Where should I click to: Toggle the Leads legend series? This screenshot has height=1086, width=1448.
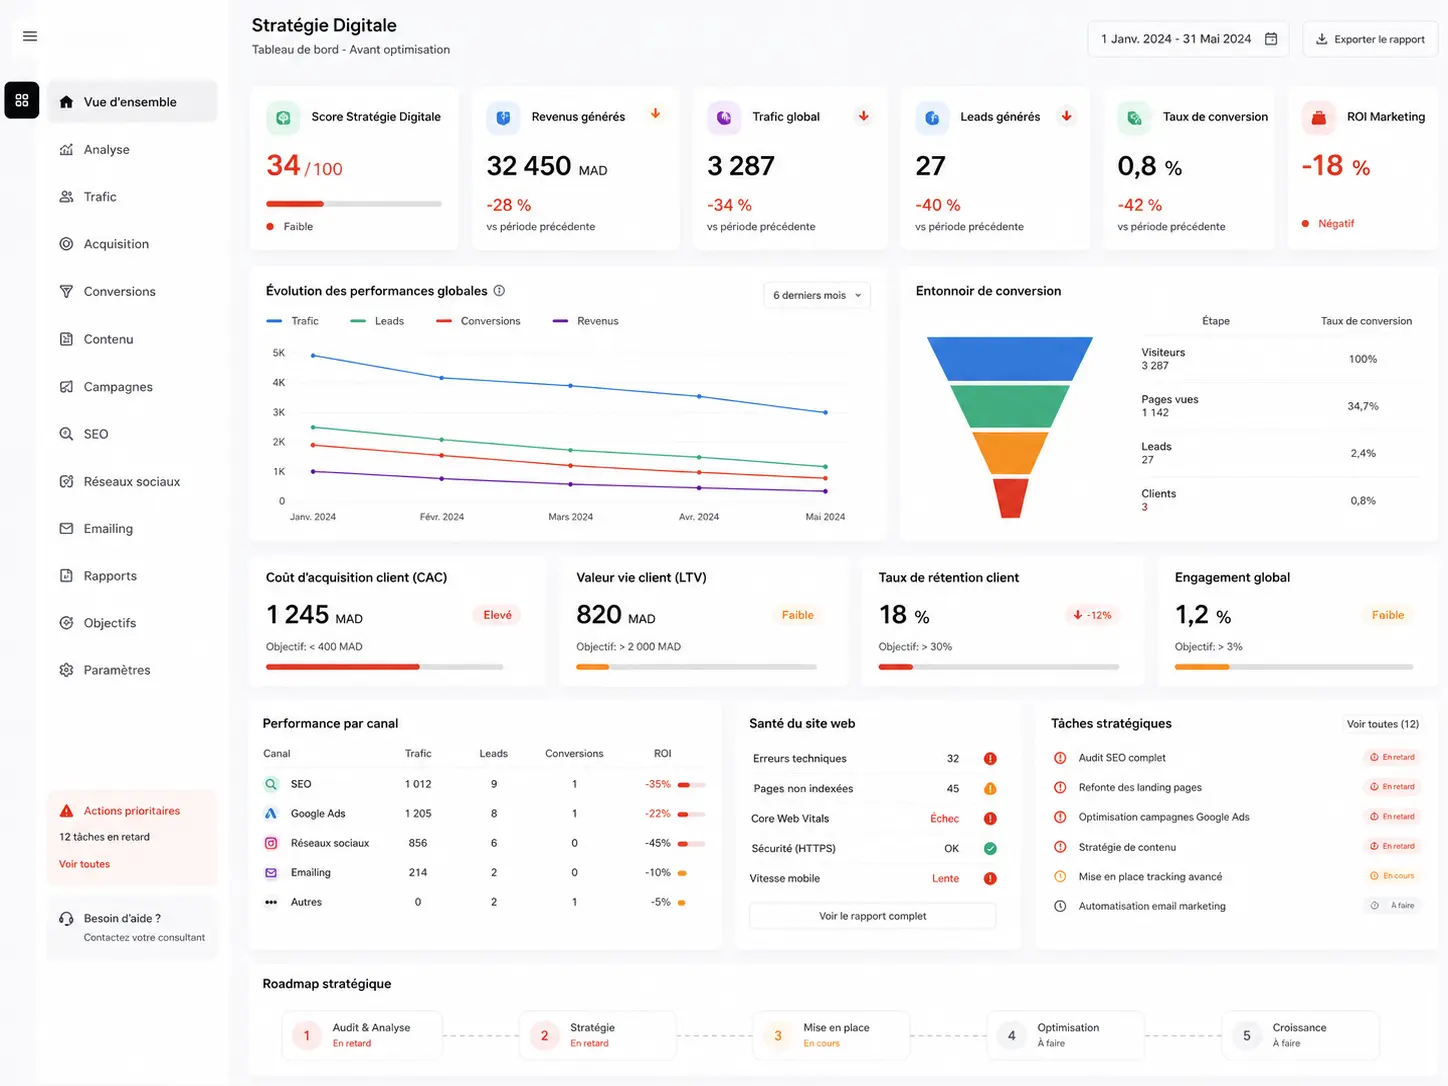pyautogui.click(x=377, y=321)
